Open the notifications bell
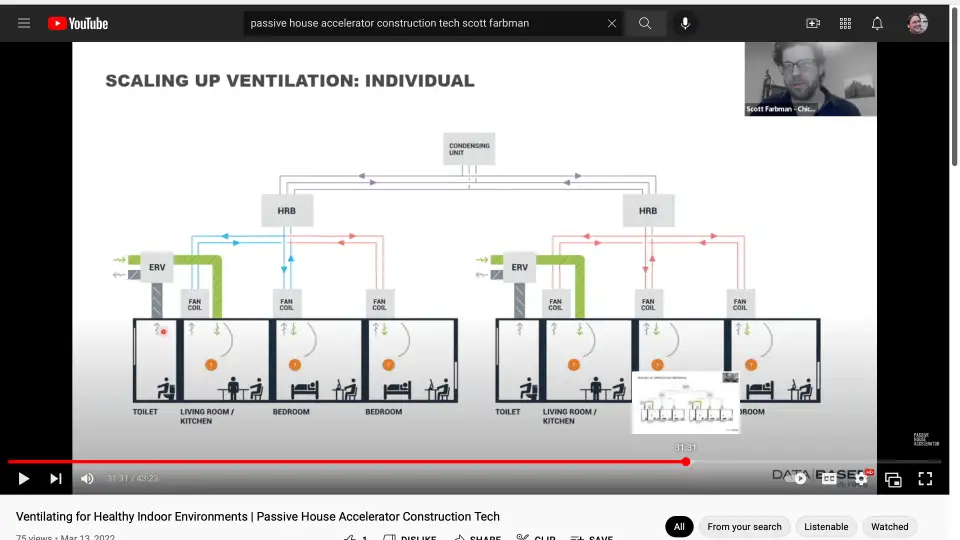The image size is (960, 540). click(x=877, y=23)
